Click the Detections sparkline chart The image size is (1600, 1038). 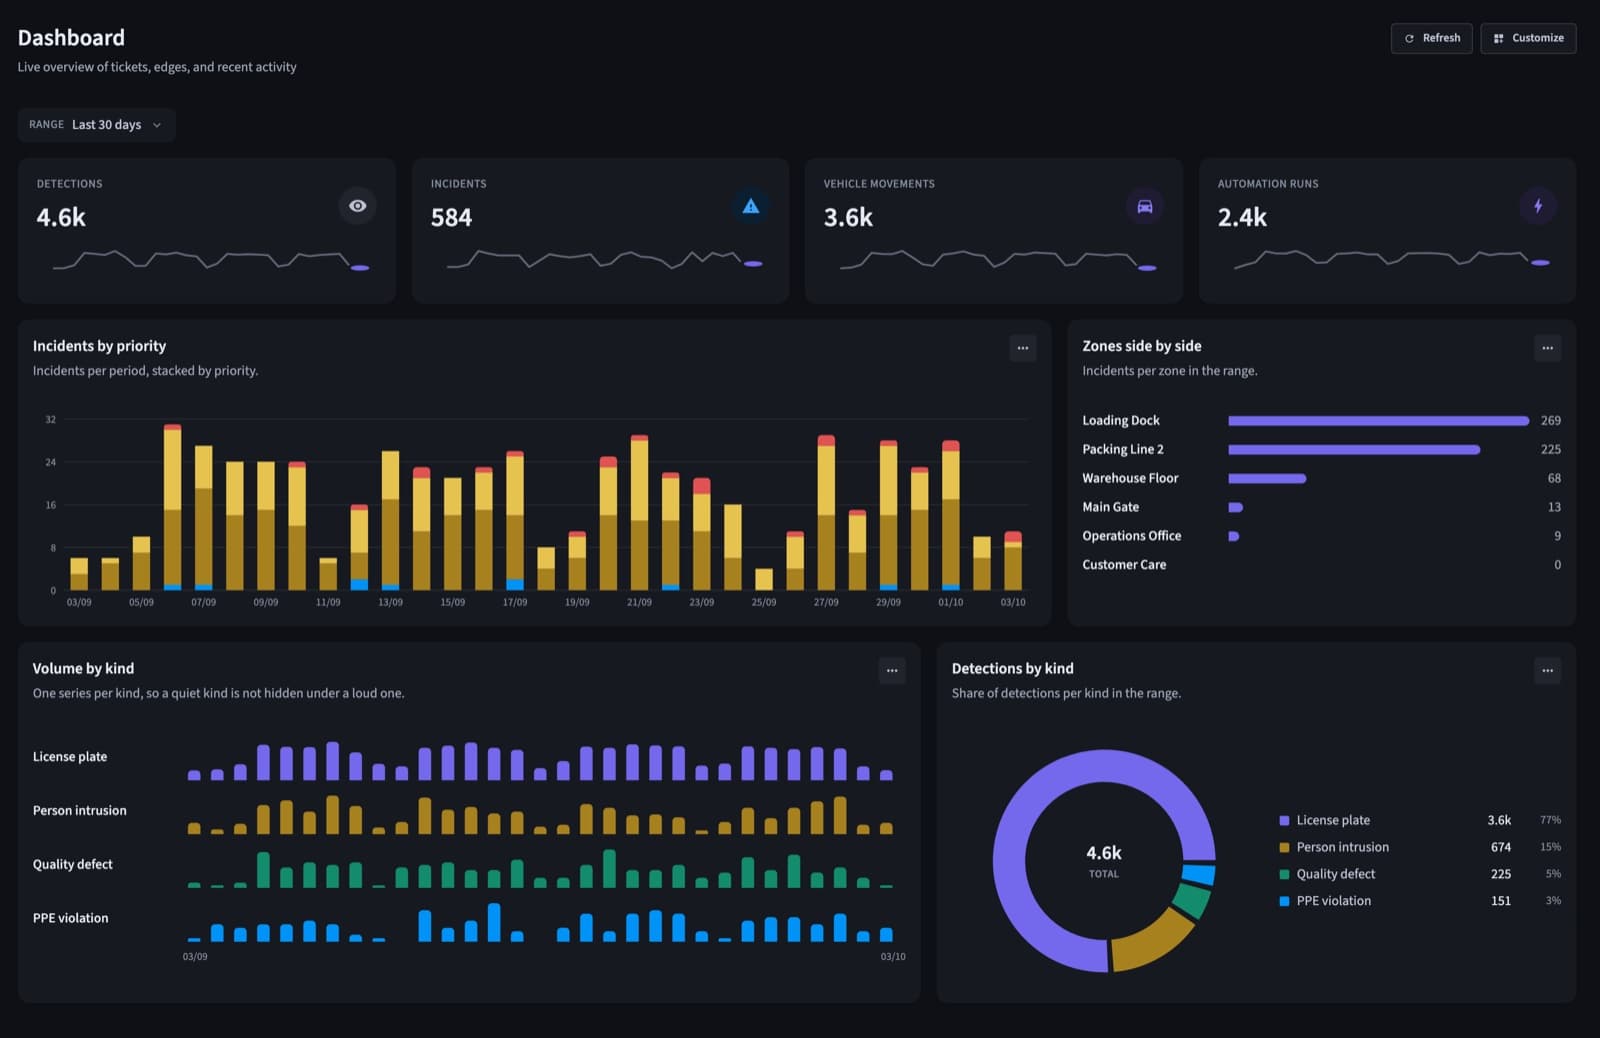pos(211,260)
